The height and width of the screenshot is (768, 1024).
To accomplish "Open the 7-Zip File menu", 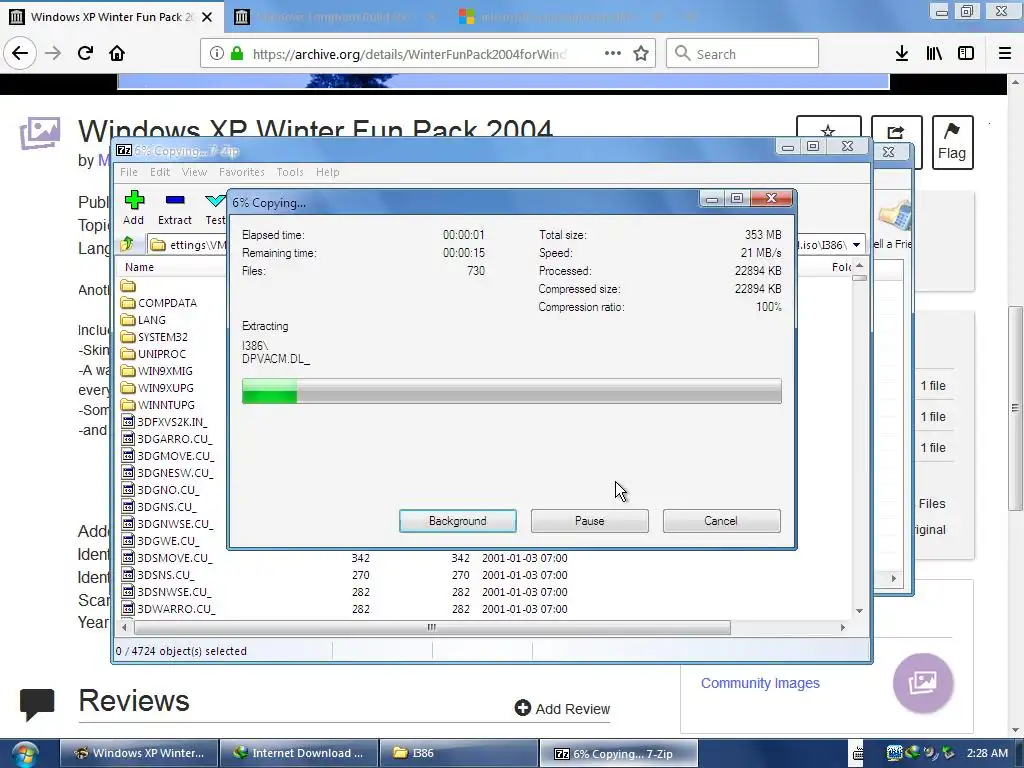I will 129,172.
